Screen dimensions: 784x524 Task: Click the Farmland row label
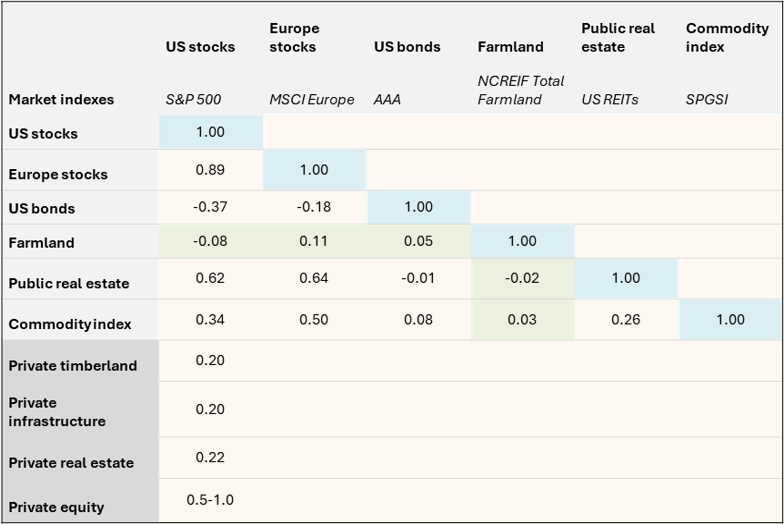[x=42, y=242]
